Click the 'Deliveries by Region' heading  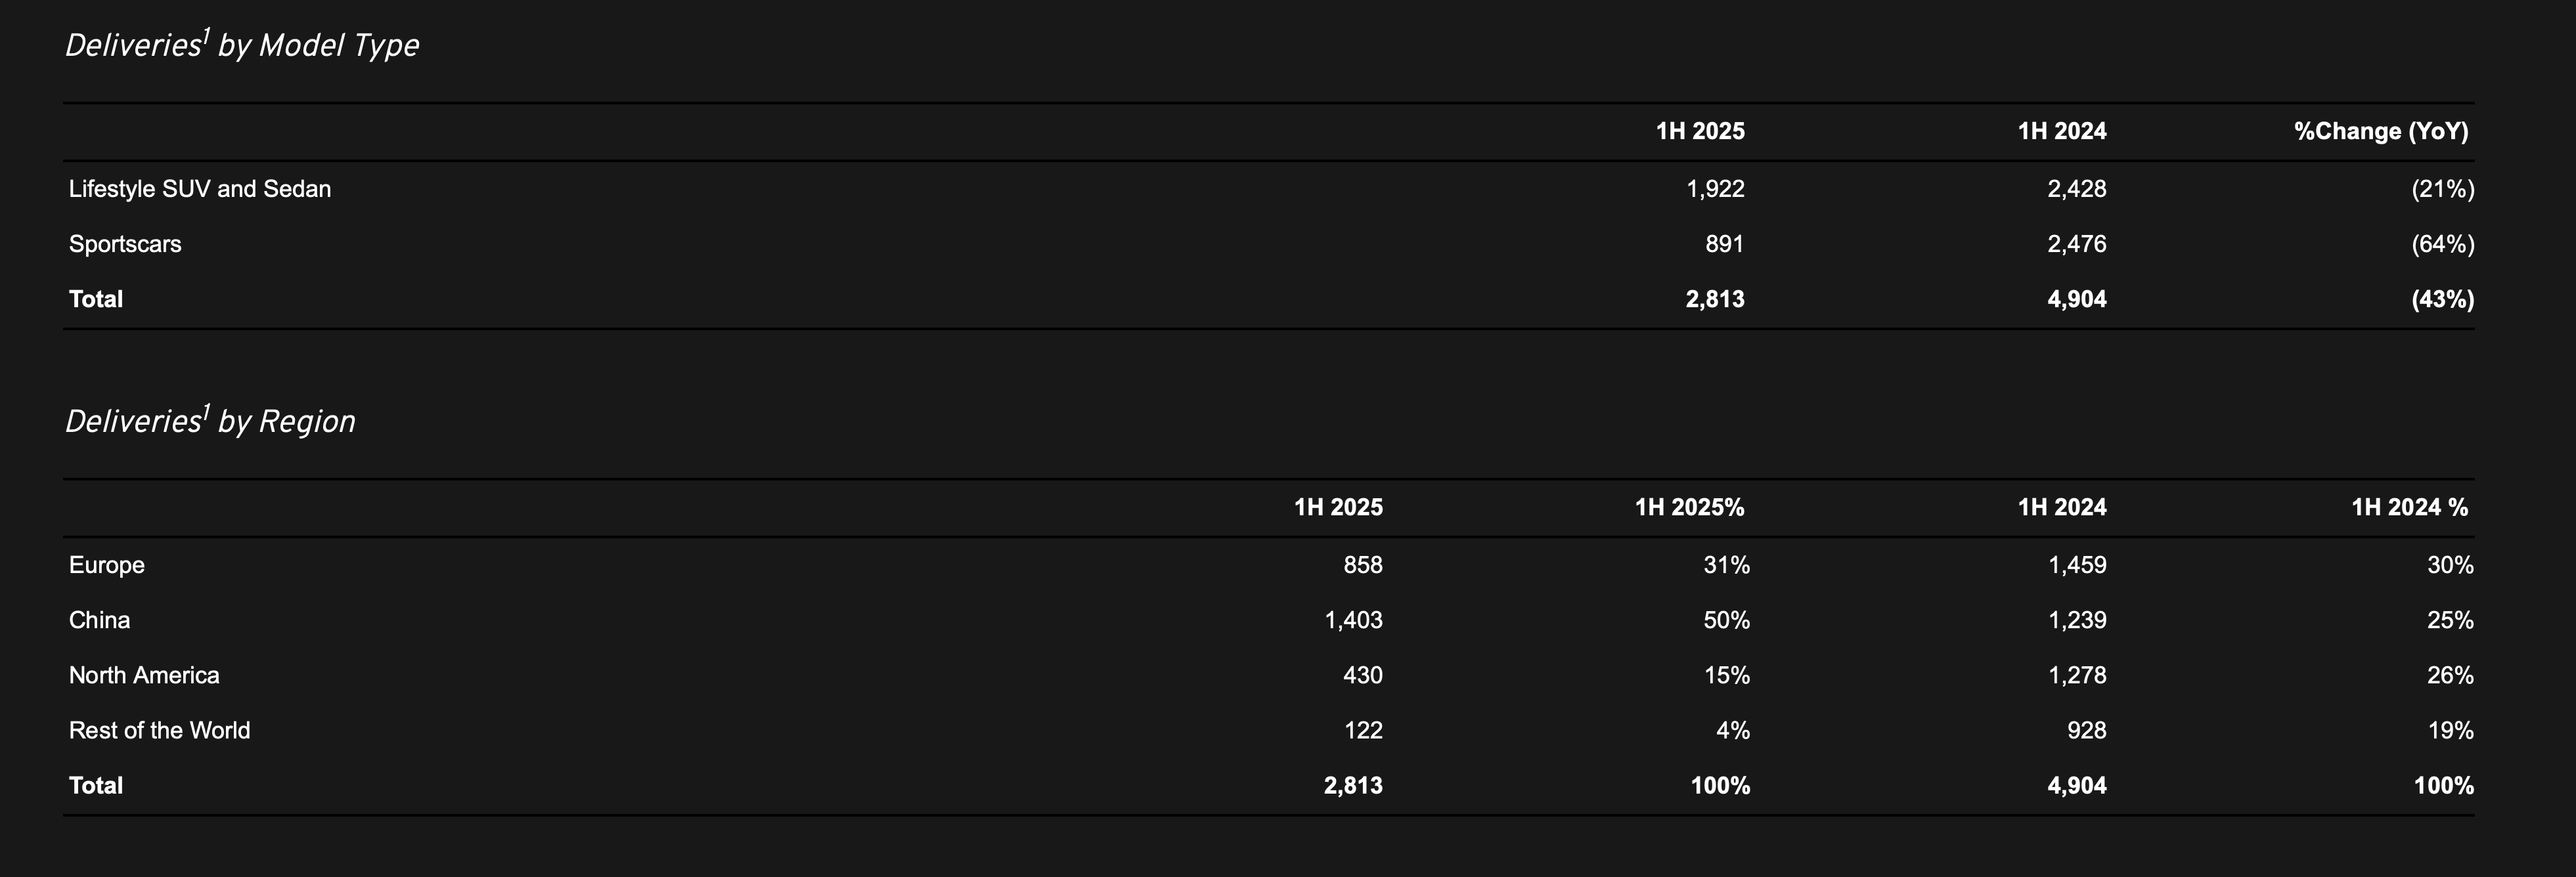210,421
